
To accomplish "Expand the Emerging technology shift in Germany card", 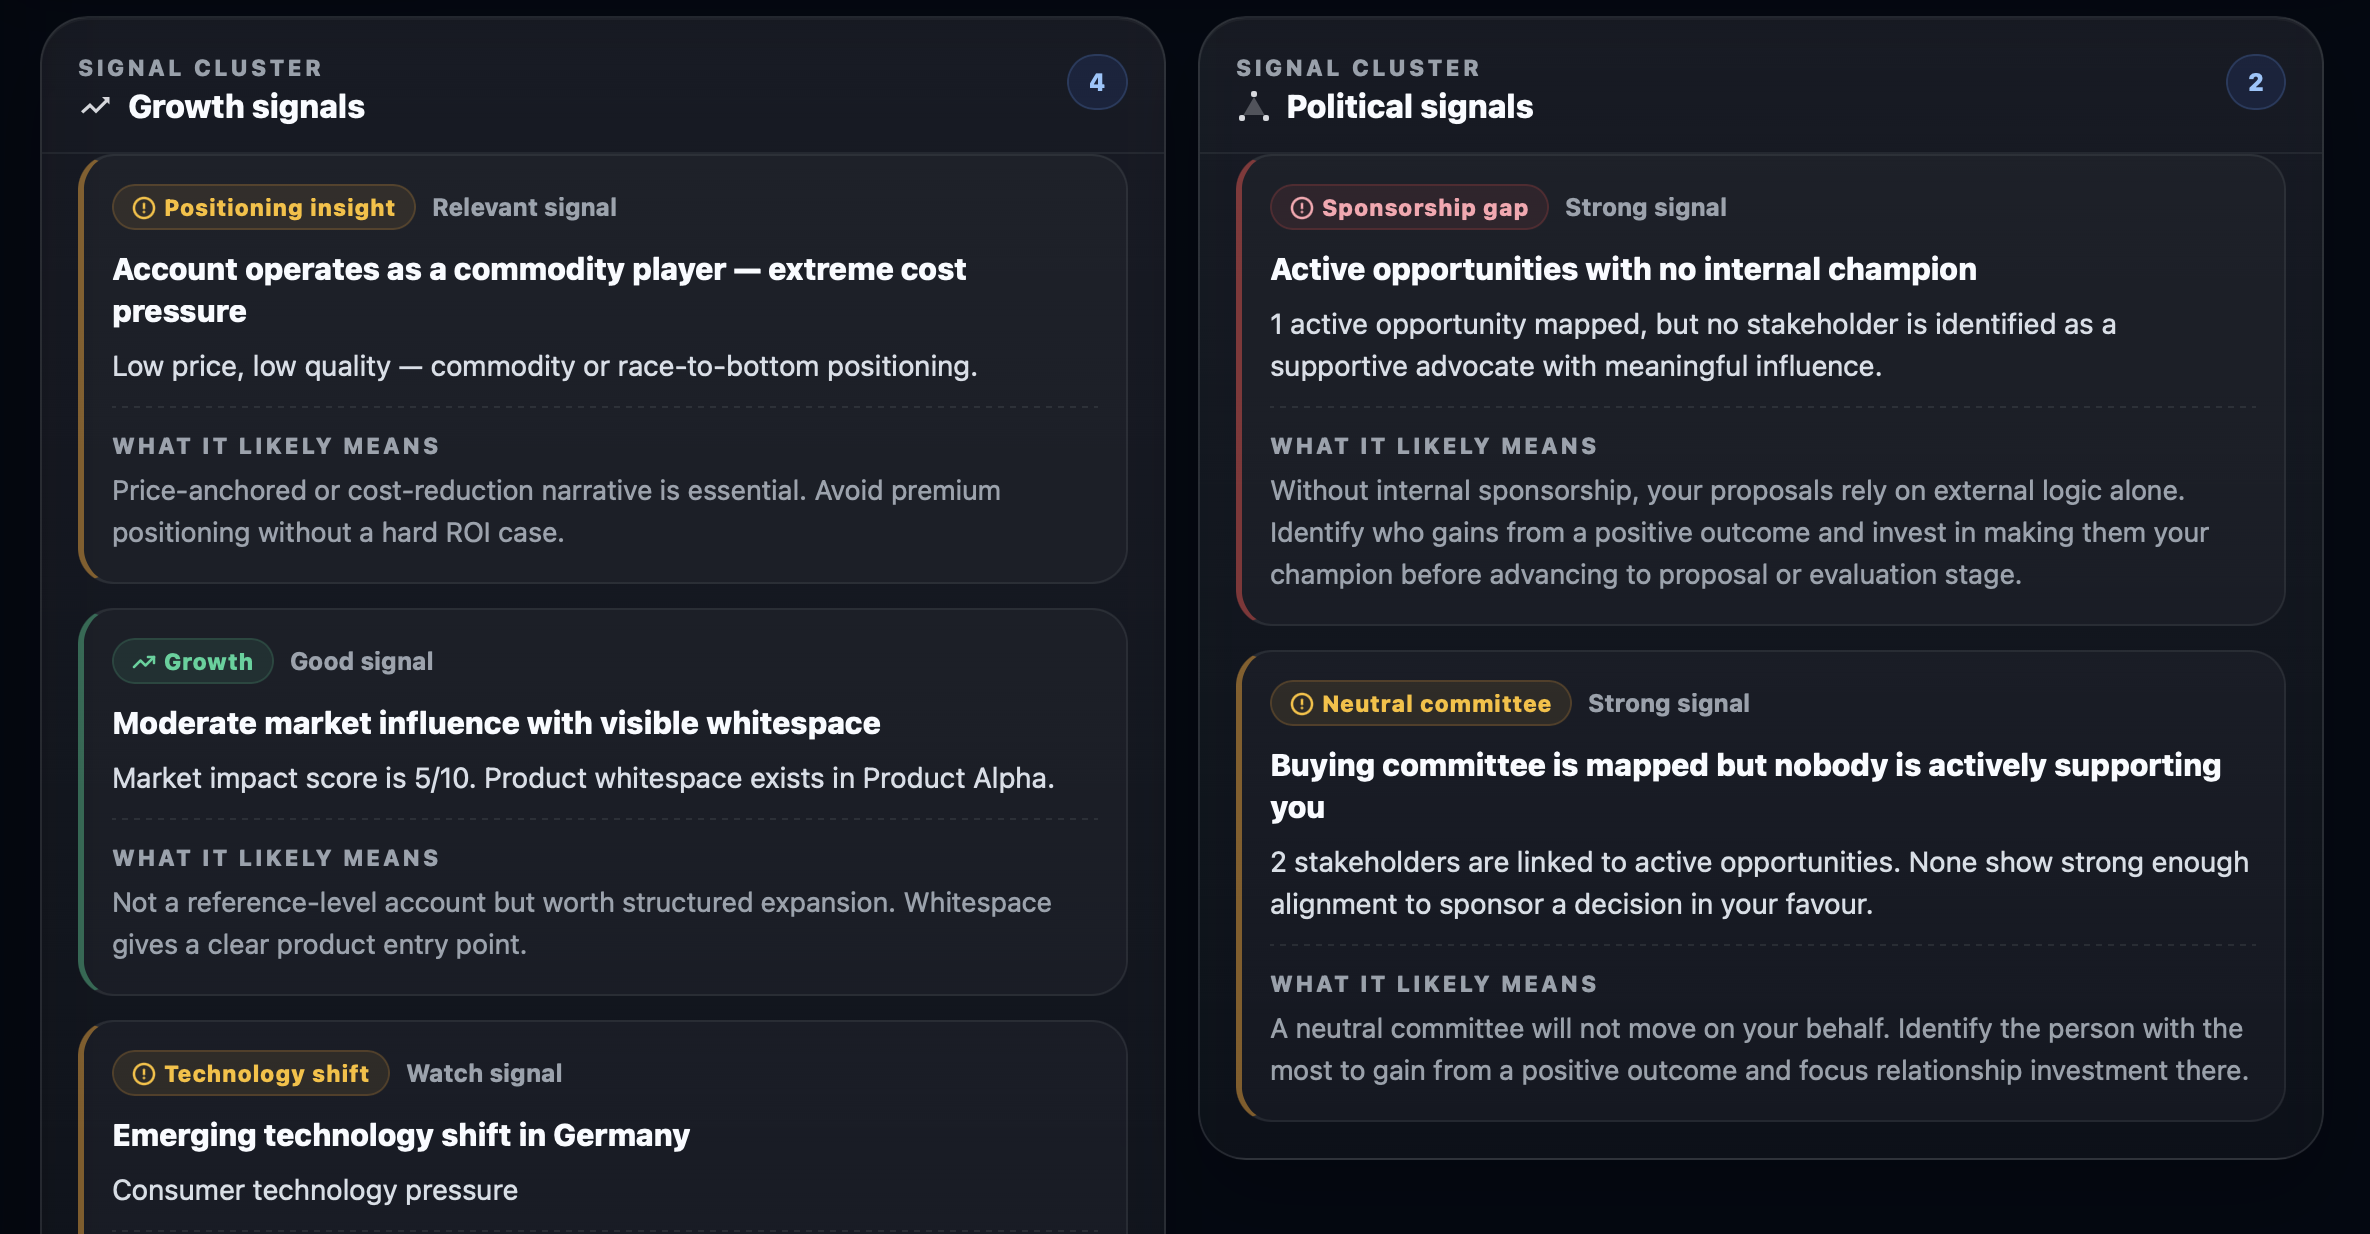I will click(401, 1135).
